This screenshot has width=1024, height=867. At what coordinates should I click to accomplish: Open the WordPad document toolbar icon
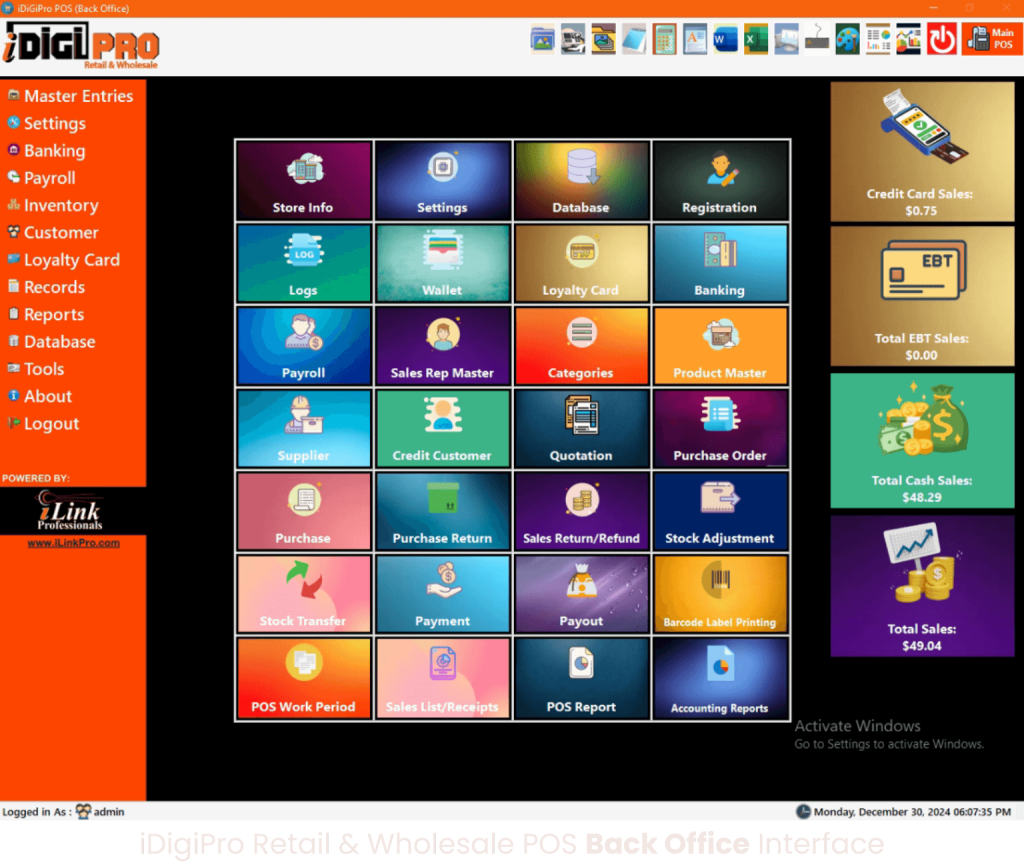click(695, 40)
